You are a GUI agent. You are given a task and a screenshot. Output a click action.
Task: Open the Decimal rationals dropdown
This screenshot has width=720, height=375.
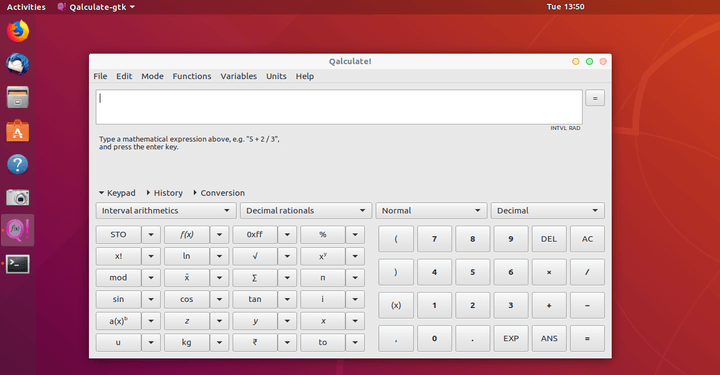click(x=306, y=211)
